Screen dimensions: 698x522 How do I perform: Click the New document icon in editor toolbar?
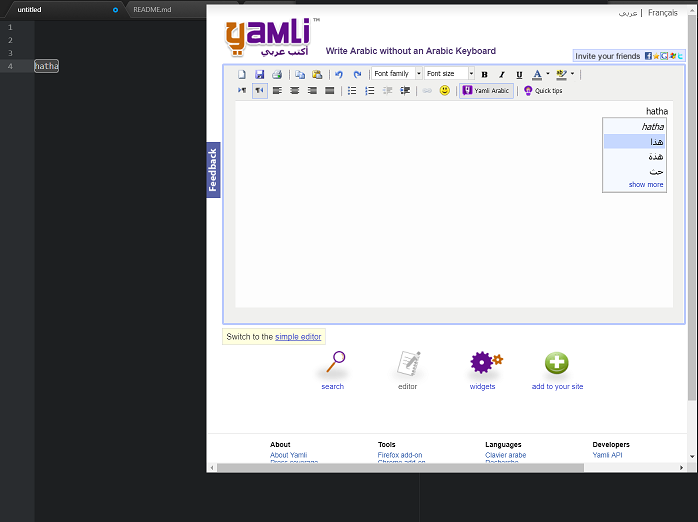coord(242,74)
